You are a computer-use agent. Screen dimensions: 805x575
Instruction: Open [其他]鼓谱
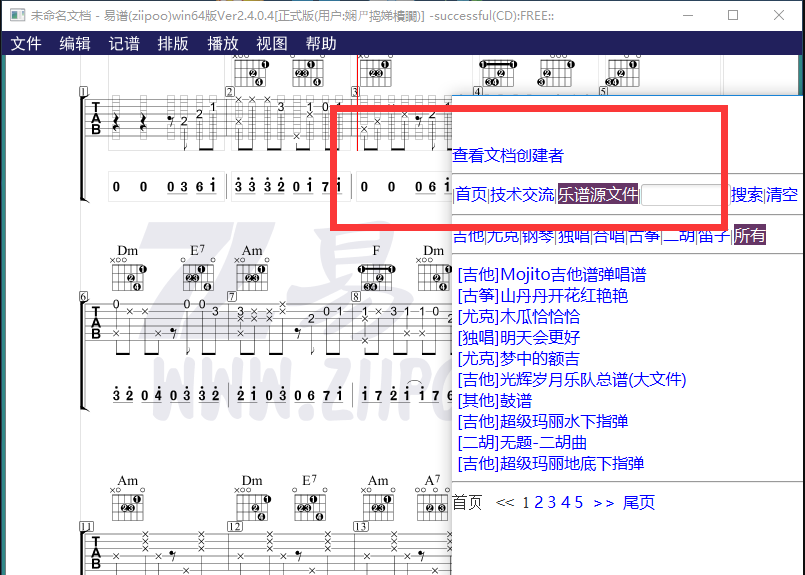click(494, 401)
